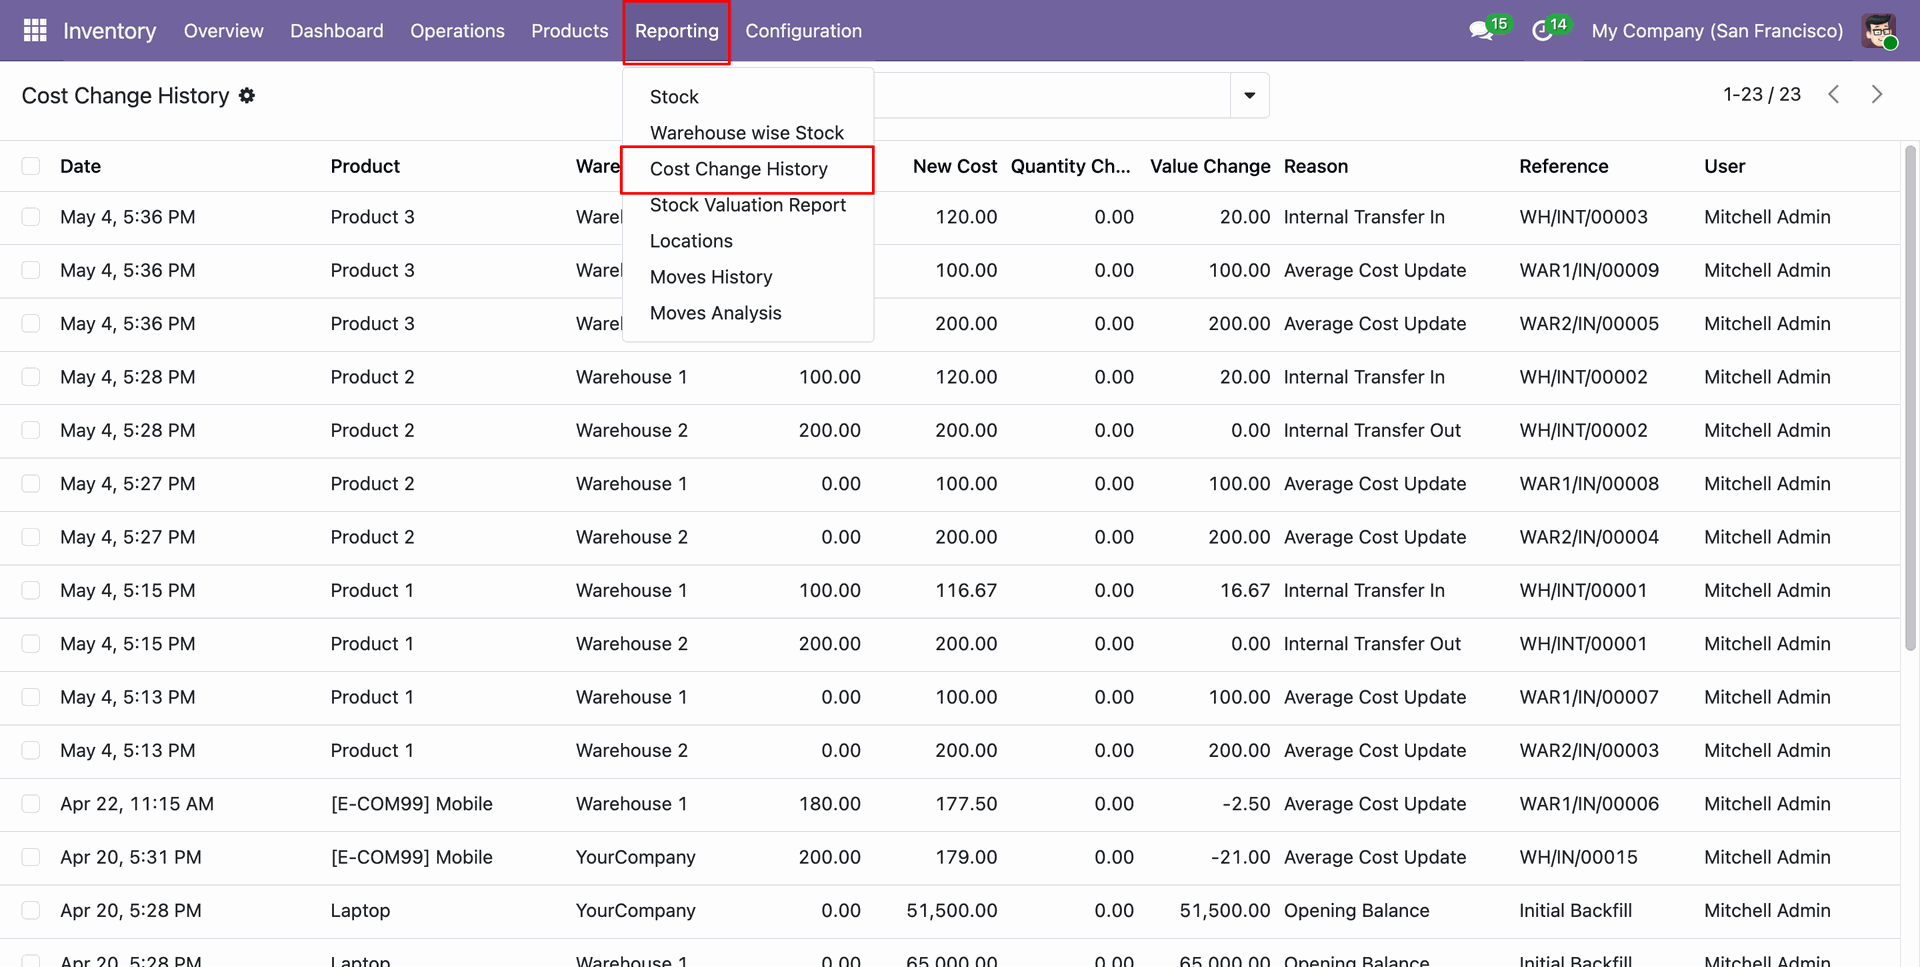
Task: Click the gear icon next to Cost Change History
Action: (x=247, y=95)
